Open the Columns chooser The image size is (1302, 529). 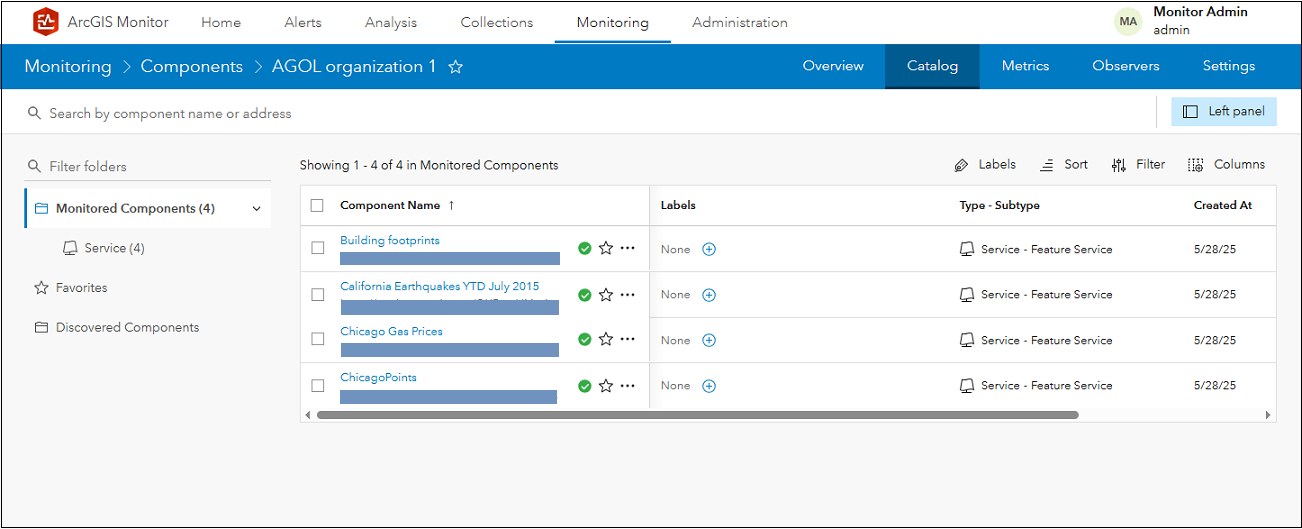click(x=1226, y=165)
